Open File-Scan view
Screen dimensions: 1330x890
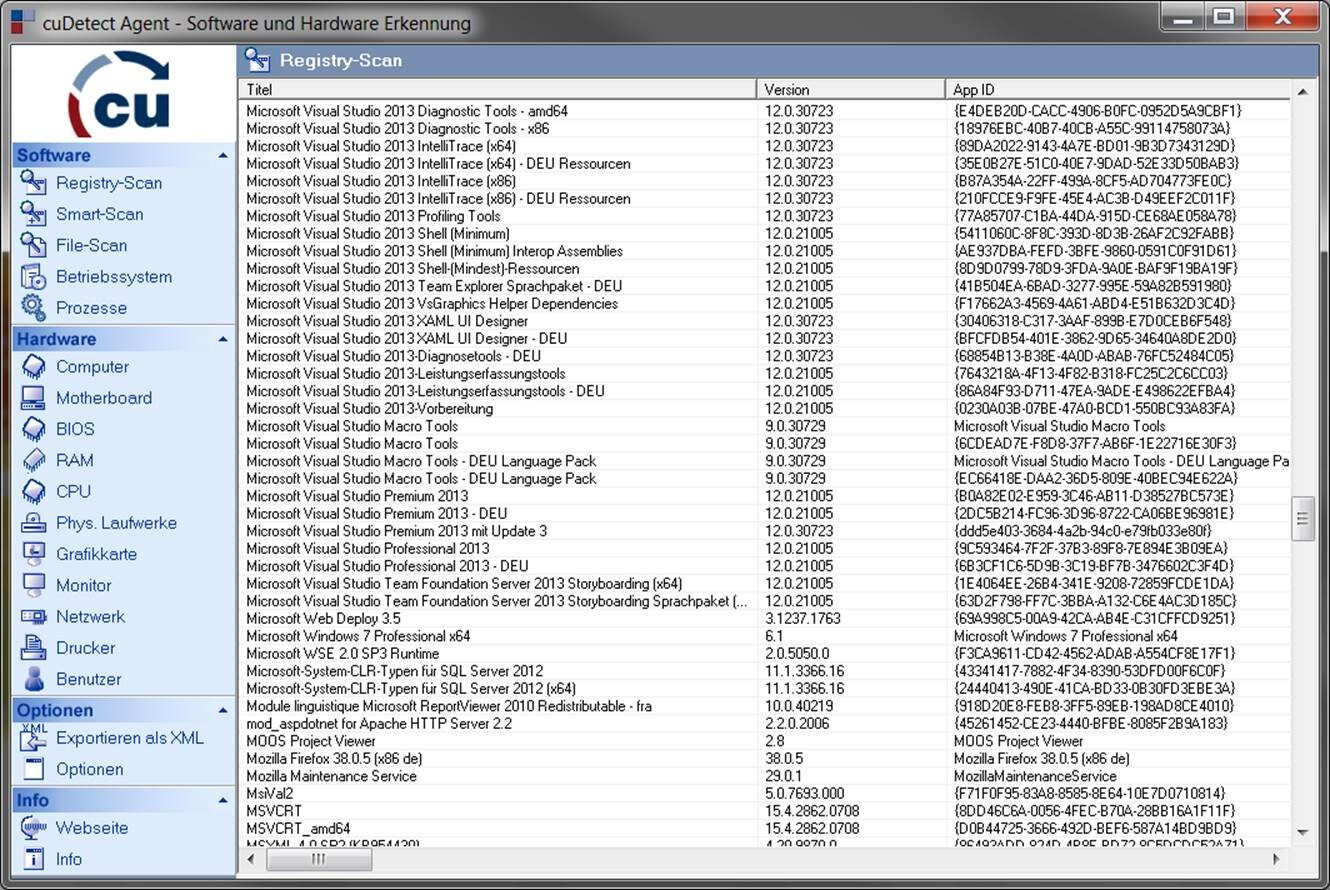click(x=91, y=245)
